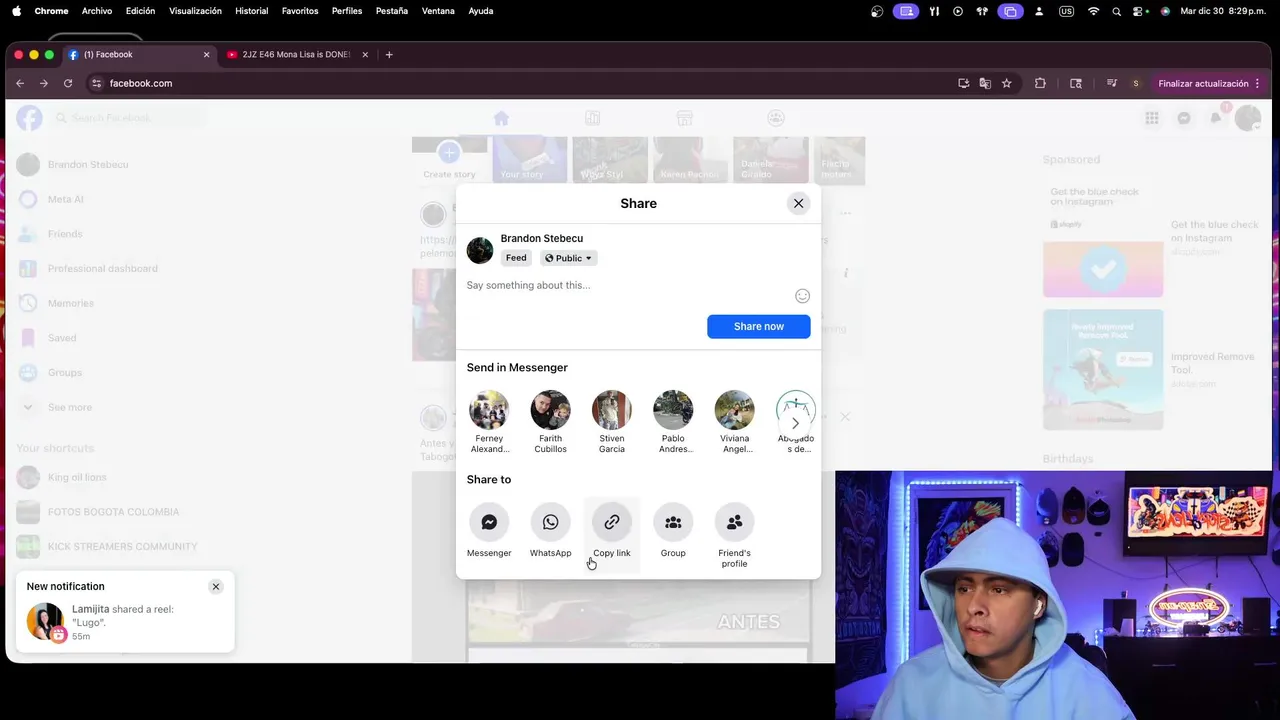Click the Feed destination button

[516, 258]
